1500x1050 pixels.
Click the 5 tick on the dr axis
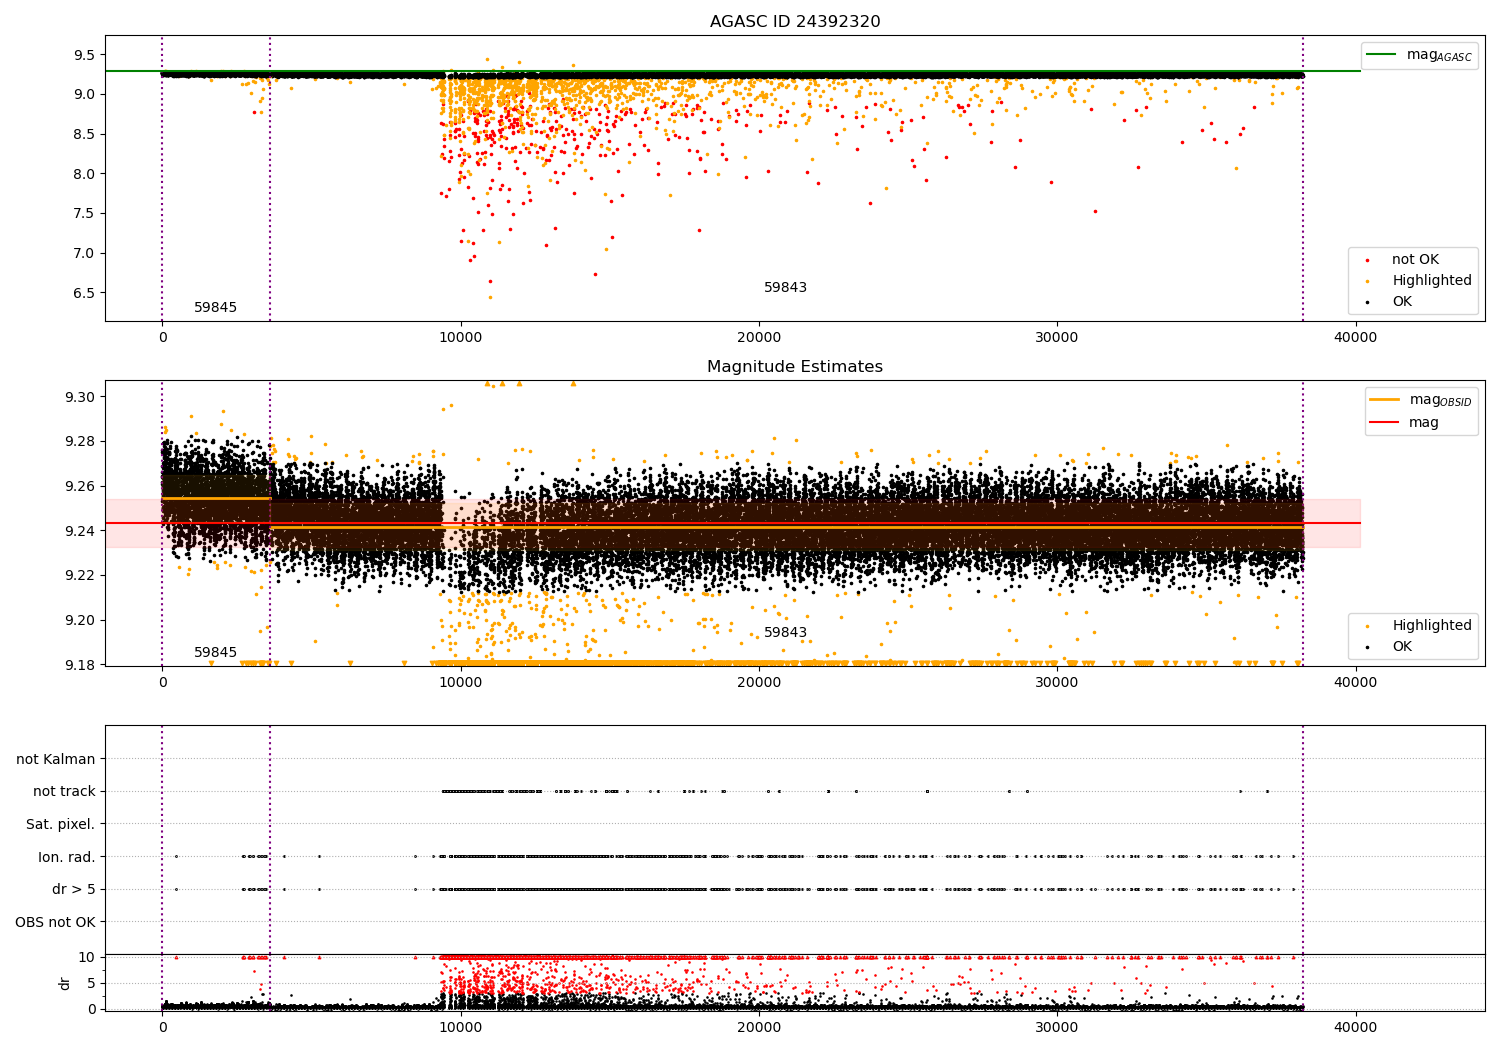(x=91, y=983)
